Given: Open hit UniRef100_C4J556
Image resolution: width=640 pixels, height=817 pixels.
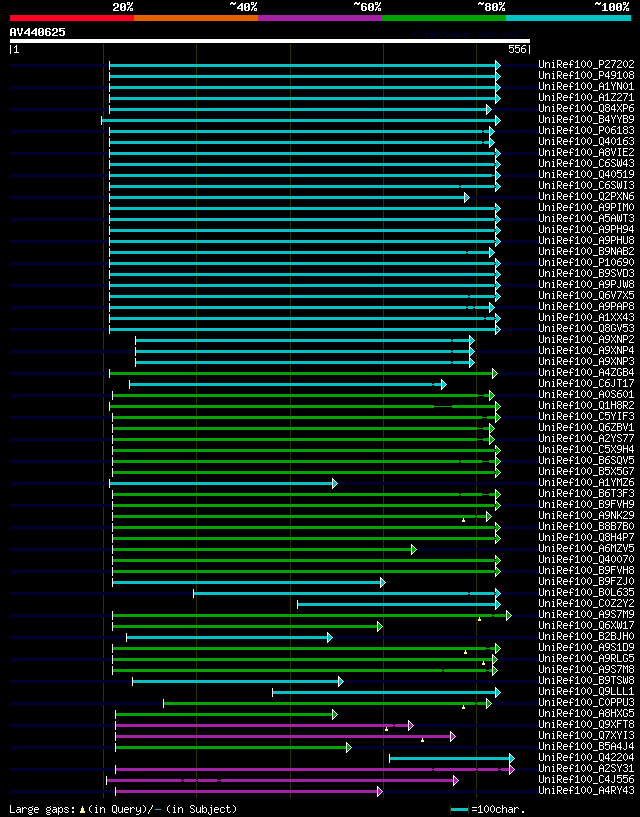Looking at the screenshot, I should click(586, 779).
